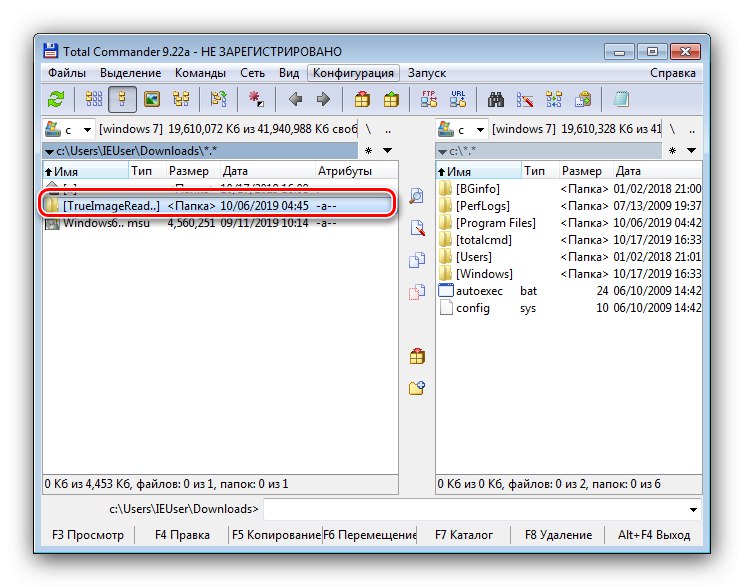Screen dimensions: 744x587
Task: Show directory tree view icon
Action: click(x=181, y=99)
